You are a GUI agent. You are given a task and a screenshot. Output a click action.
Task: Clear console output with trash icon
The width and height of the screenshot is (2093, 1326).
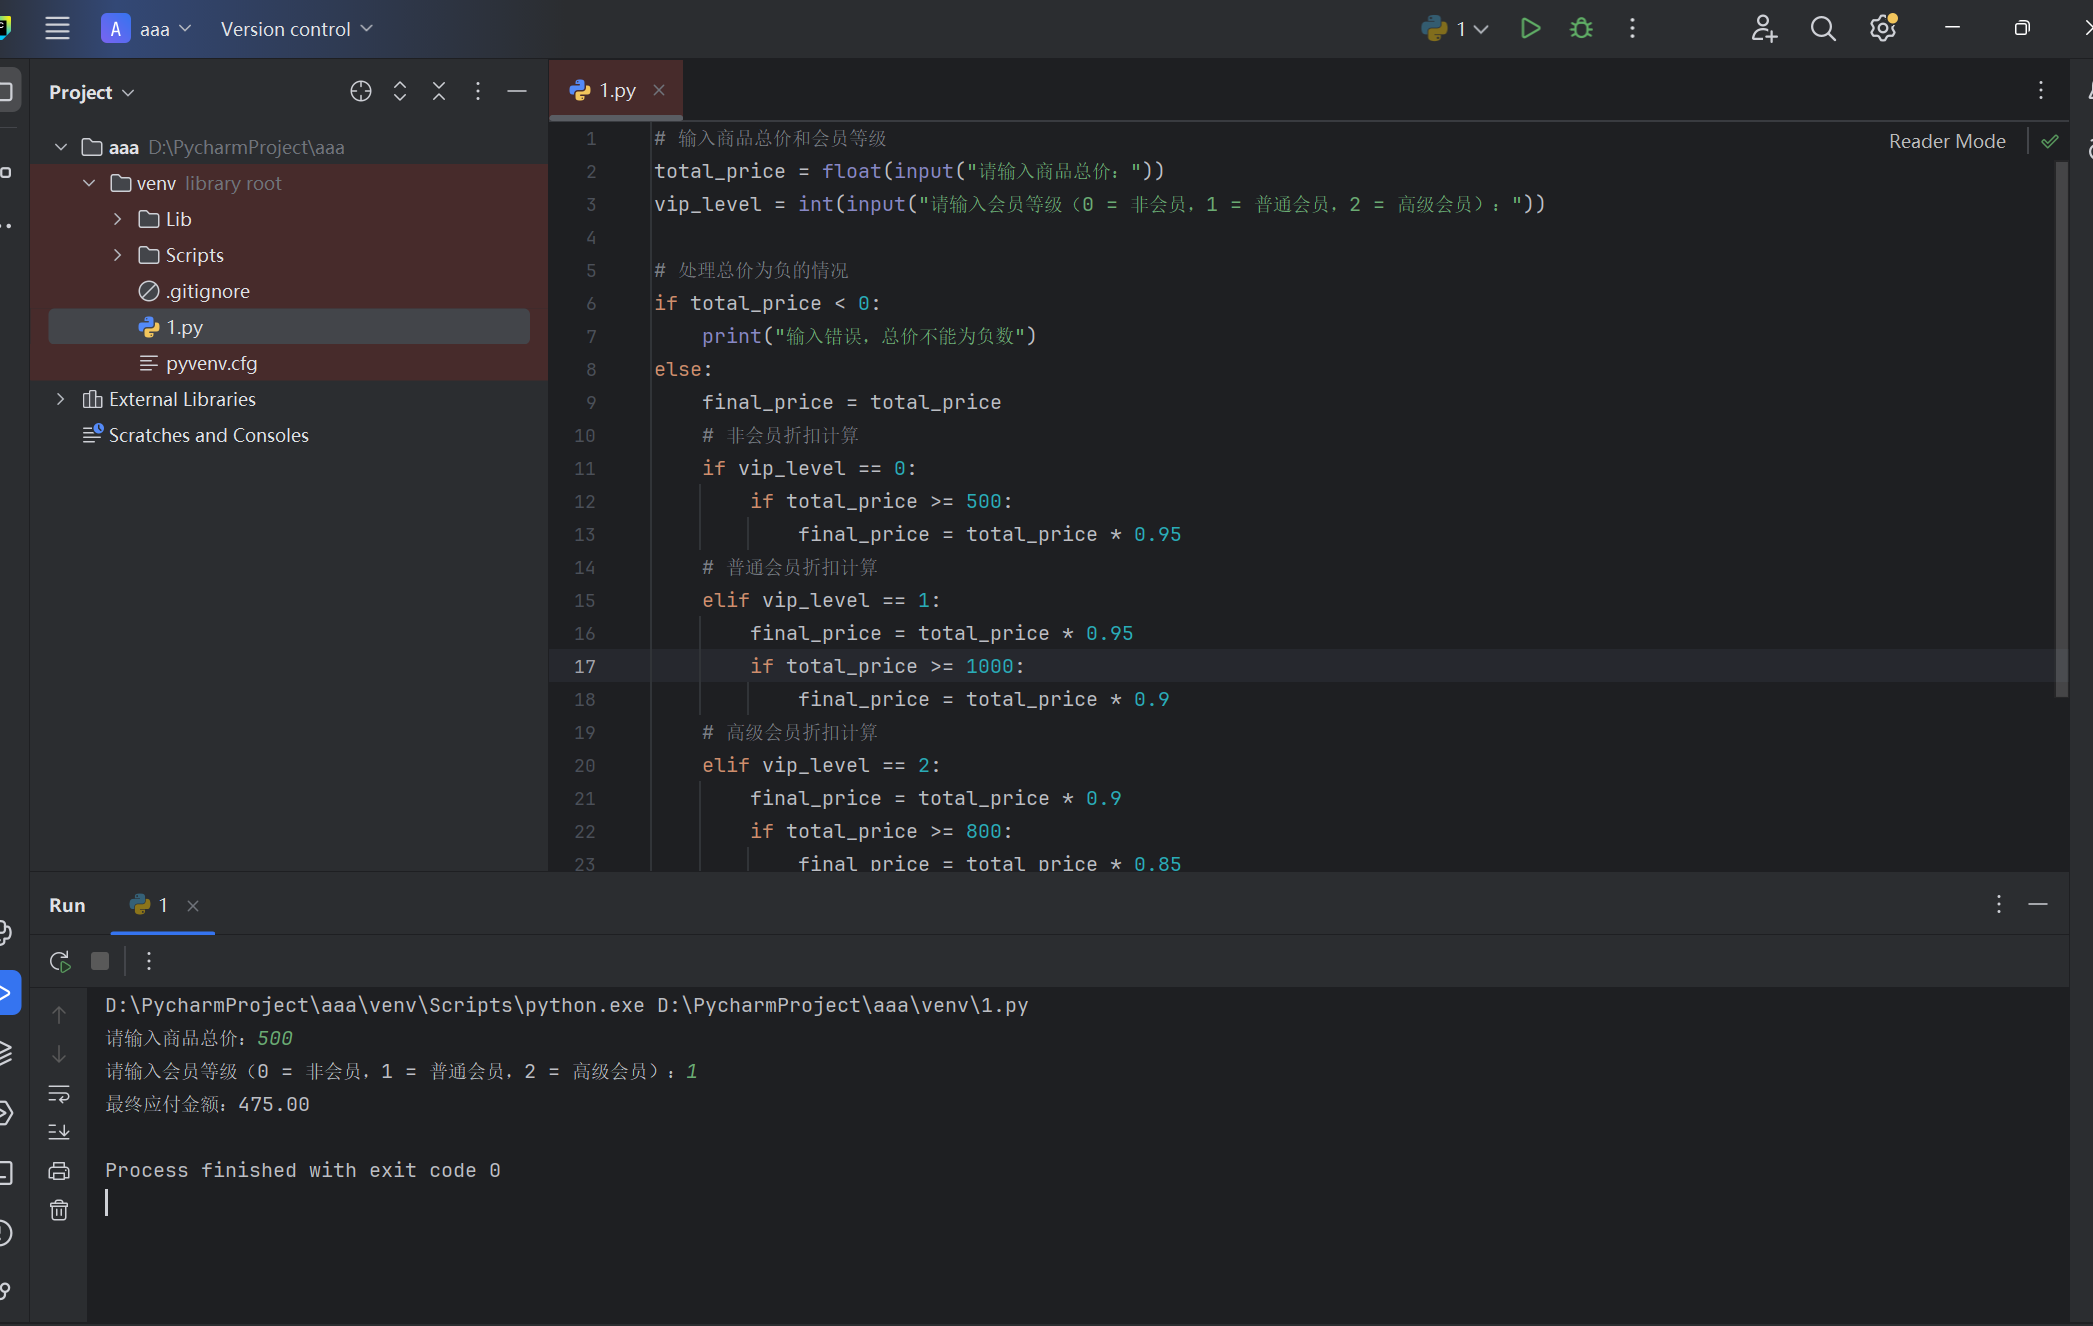click(59, 1210)
